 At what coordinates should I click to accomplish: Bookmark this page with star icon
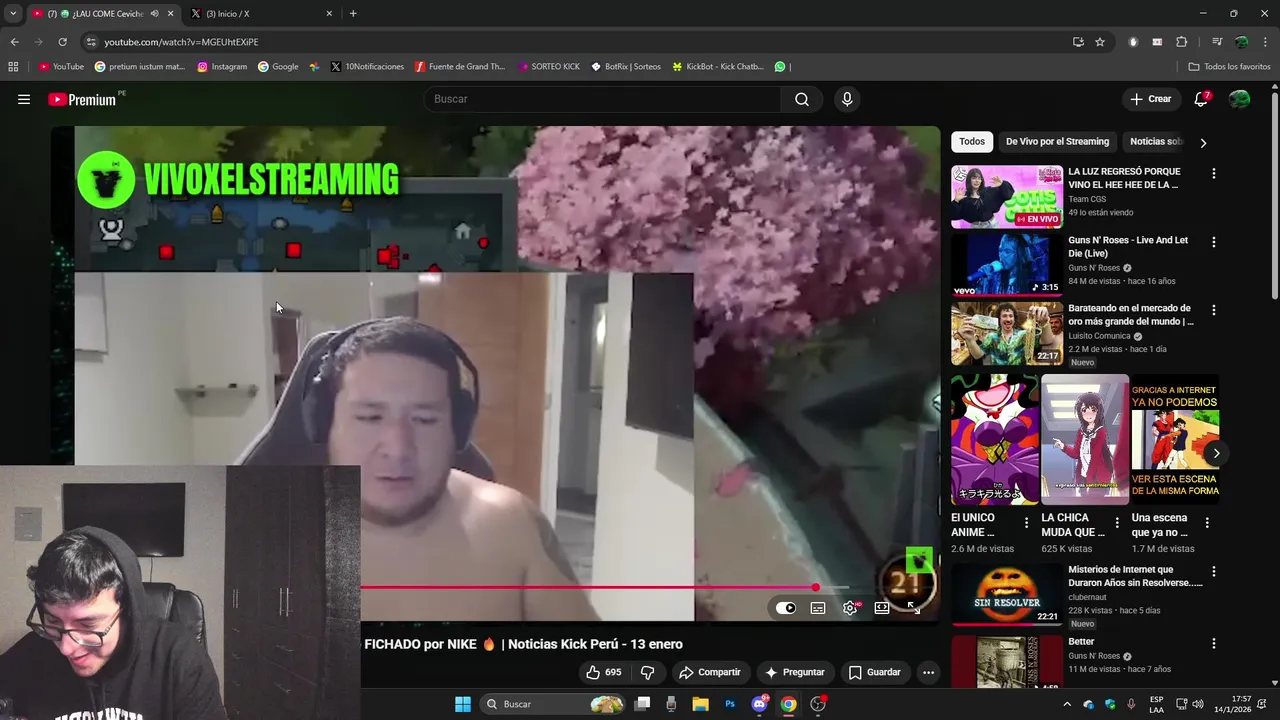point(1100,42)
